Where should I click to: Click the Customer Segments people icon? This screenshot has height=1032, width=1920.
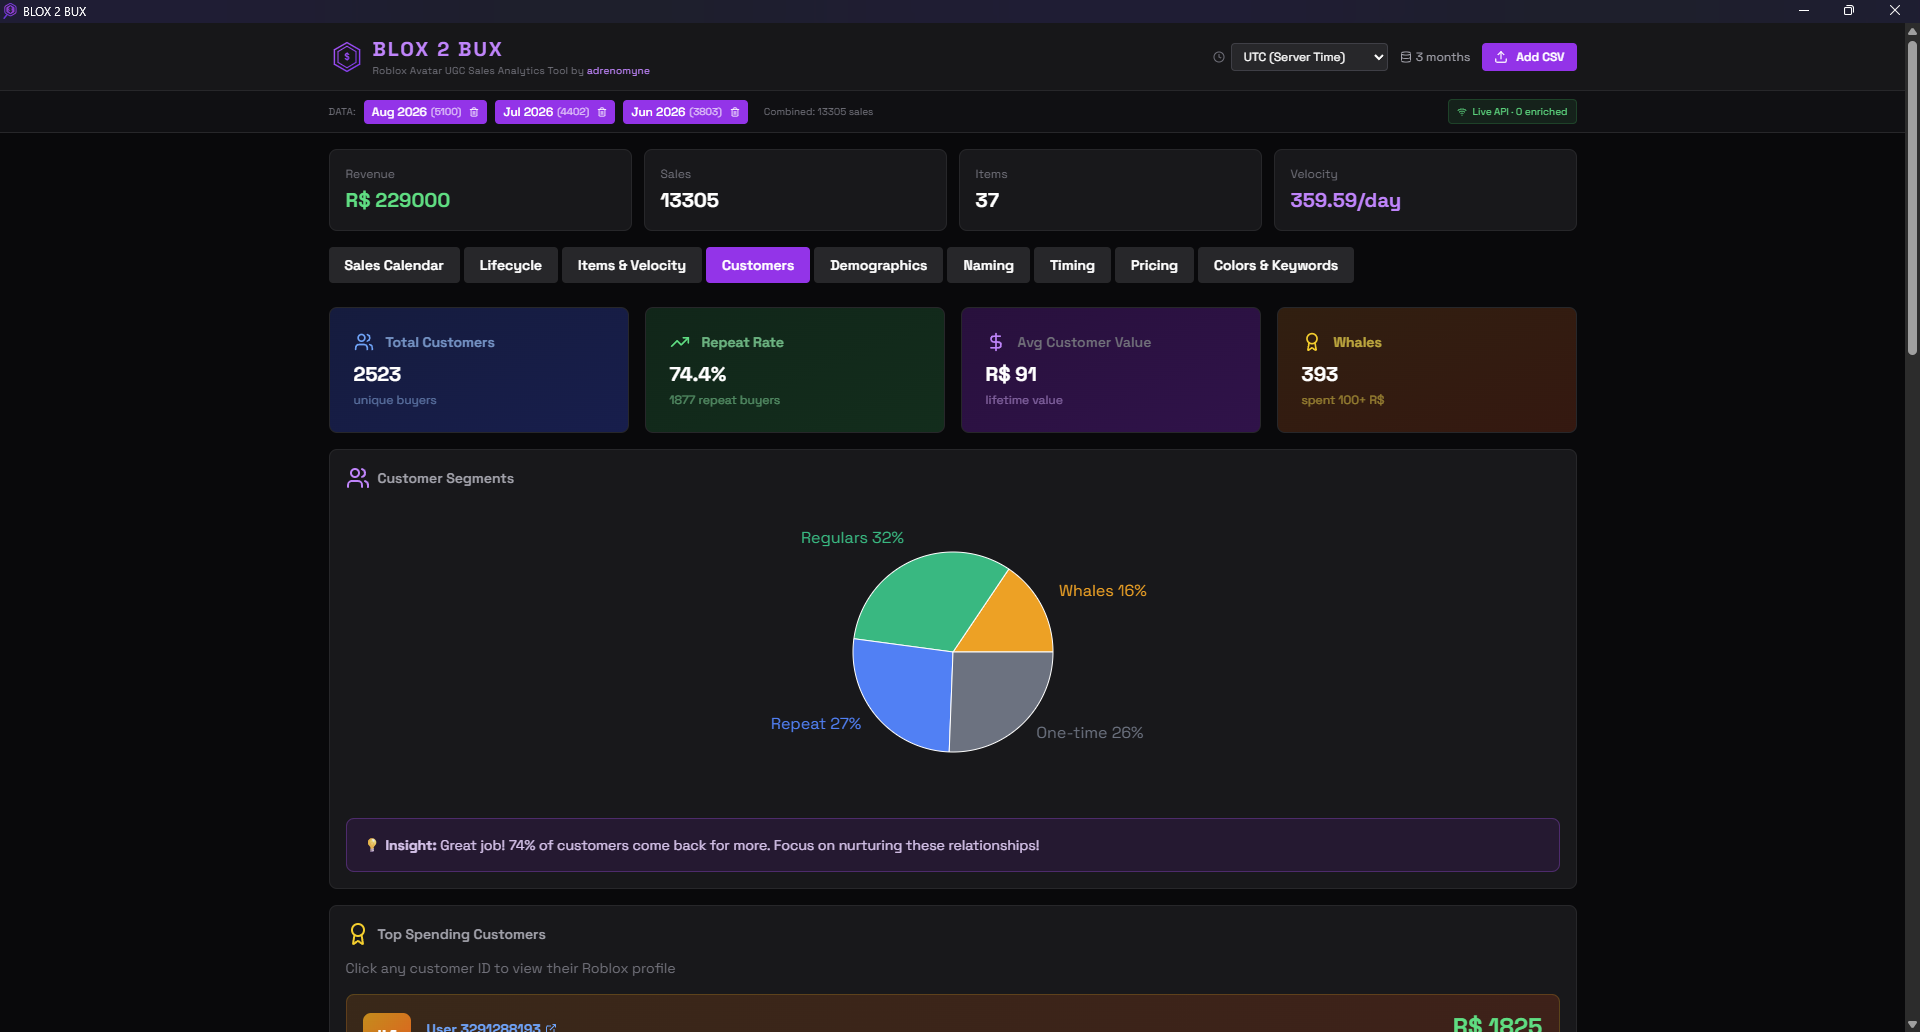pos(357,478)
